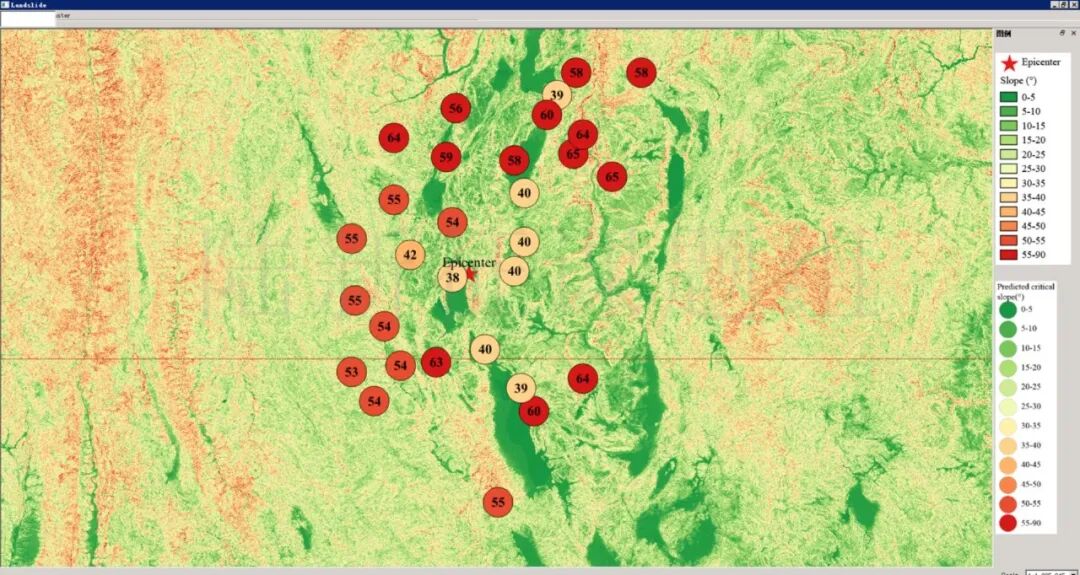Select the map marker labeled 53
The width and height of the screenshot is (1080, 575).
[351, 372]
